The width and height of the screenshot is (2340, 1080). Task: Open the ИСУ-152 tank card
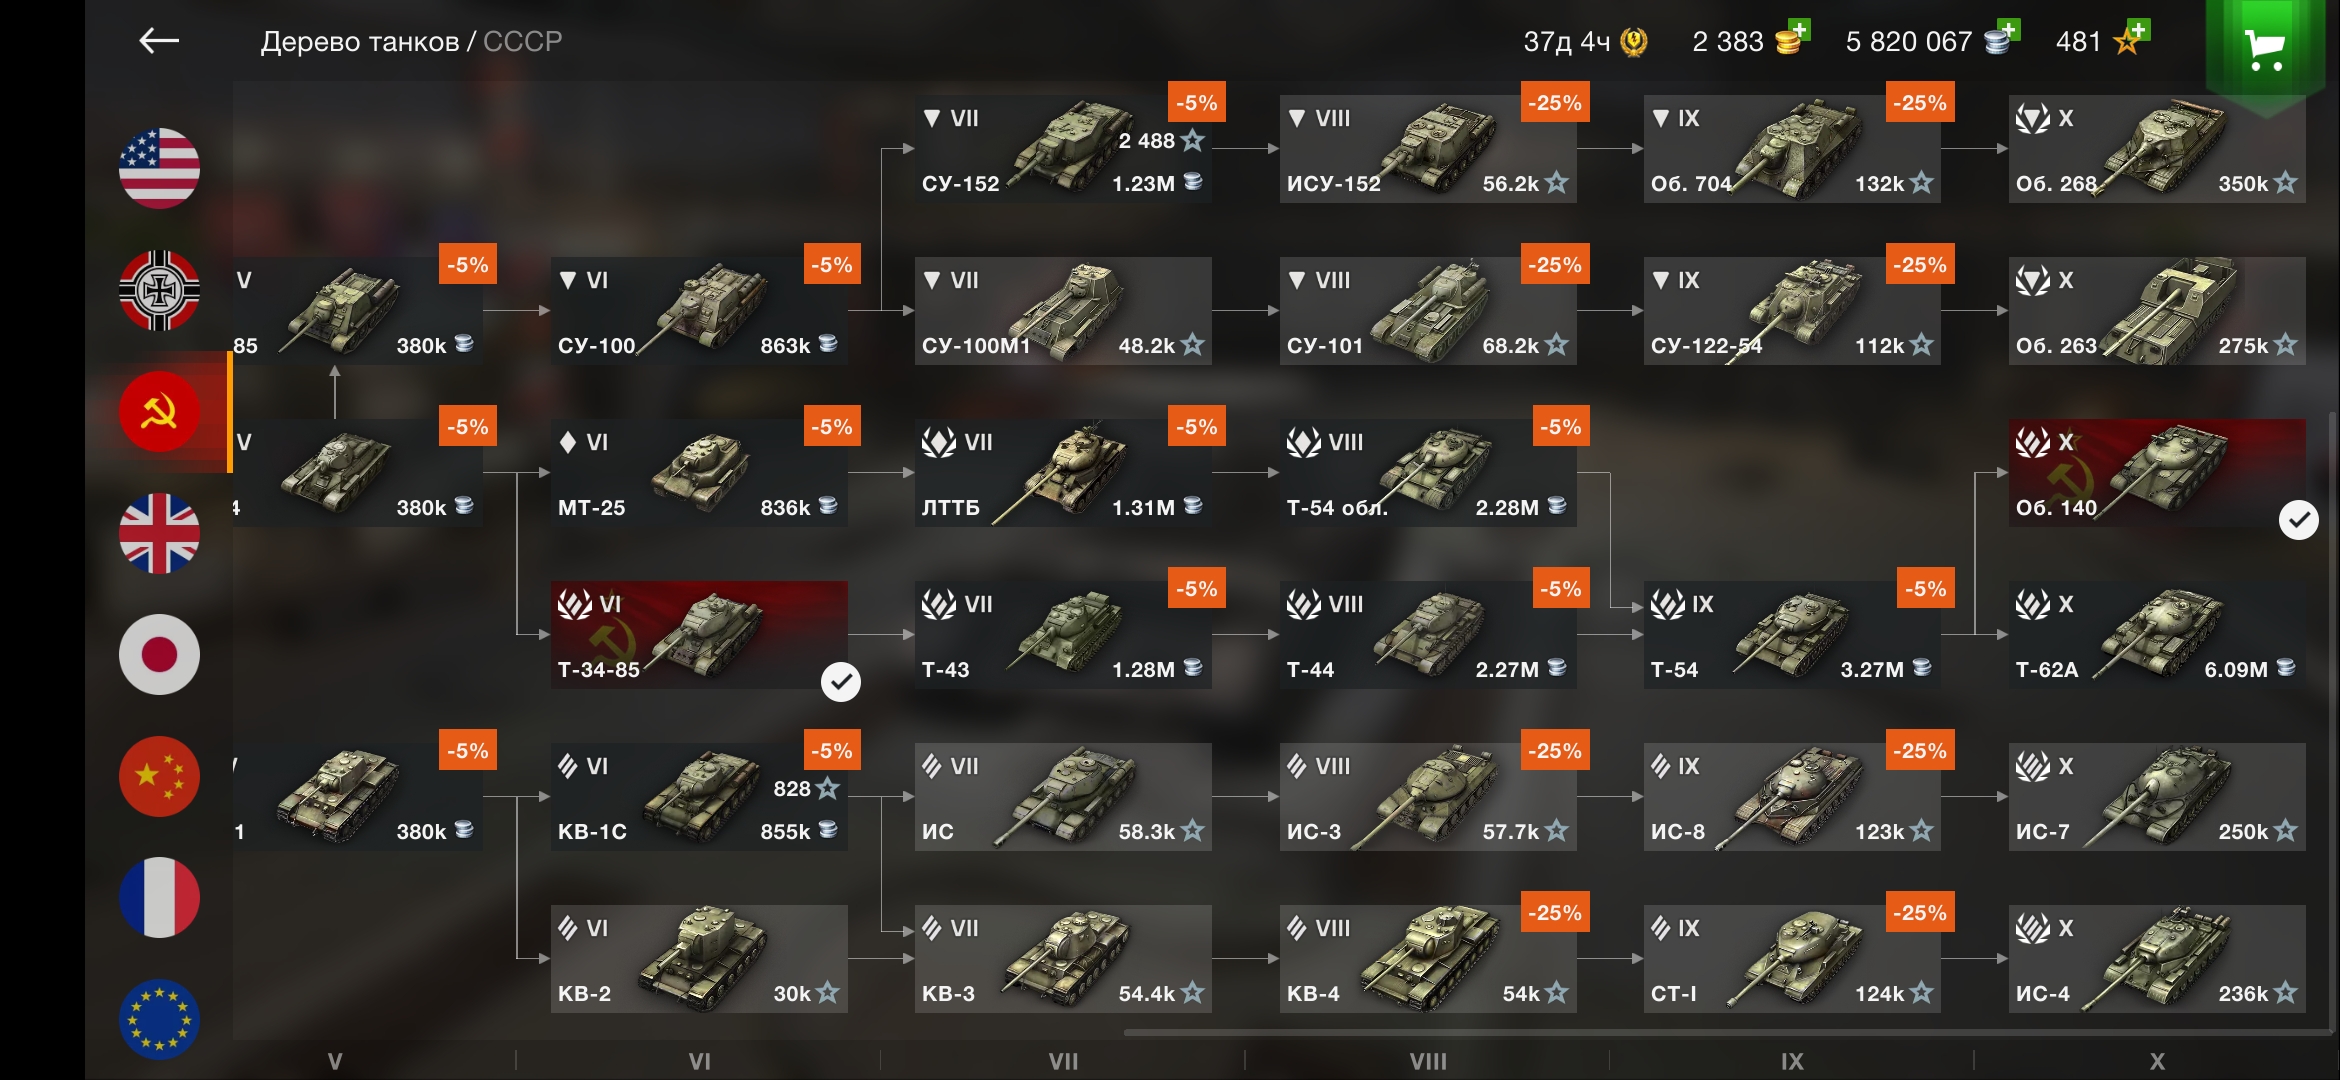(1428, 149)
